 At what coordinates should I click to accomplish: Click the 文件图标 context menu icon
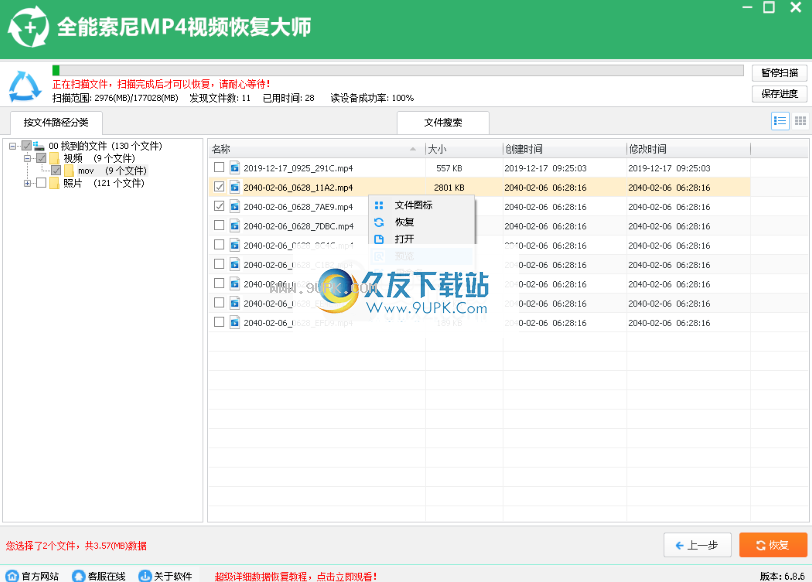379,205
